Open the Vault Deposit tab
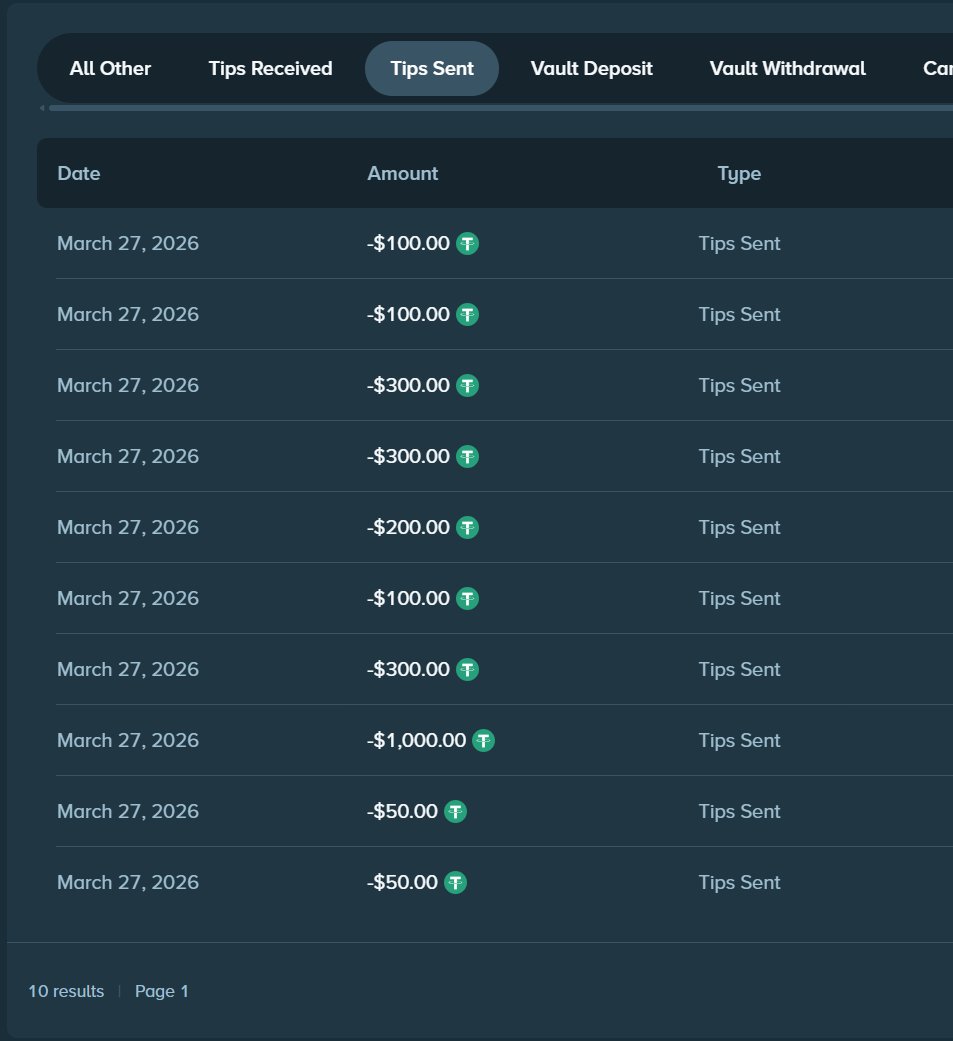 pyautogui.click(x=591, y=68)
